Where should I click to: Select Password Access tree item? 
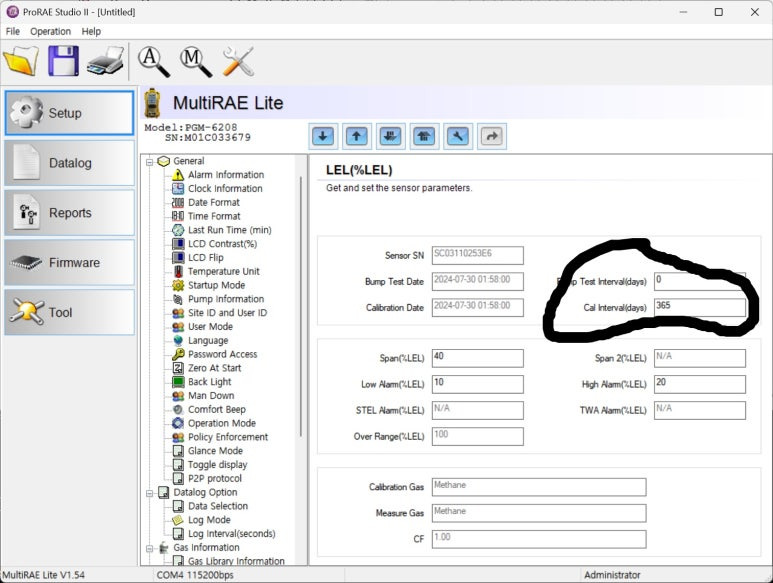coord(222,354)
